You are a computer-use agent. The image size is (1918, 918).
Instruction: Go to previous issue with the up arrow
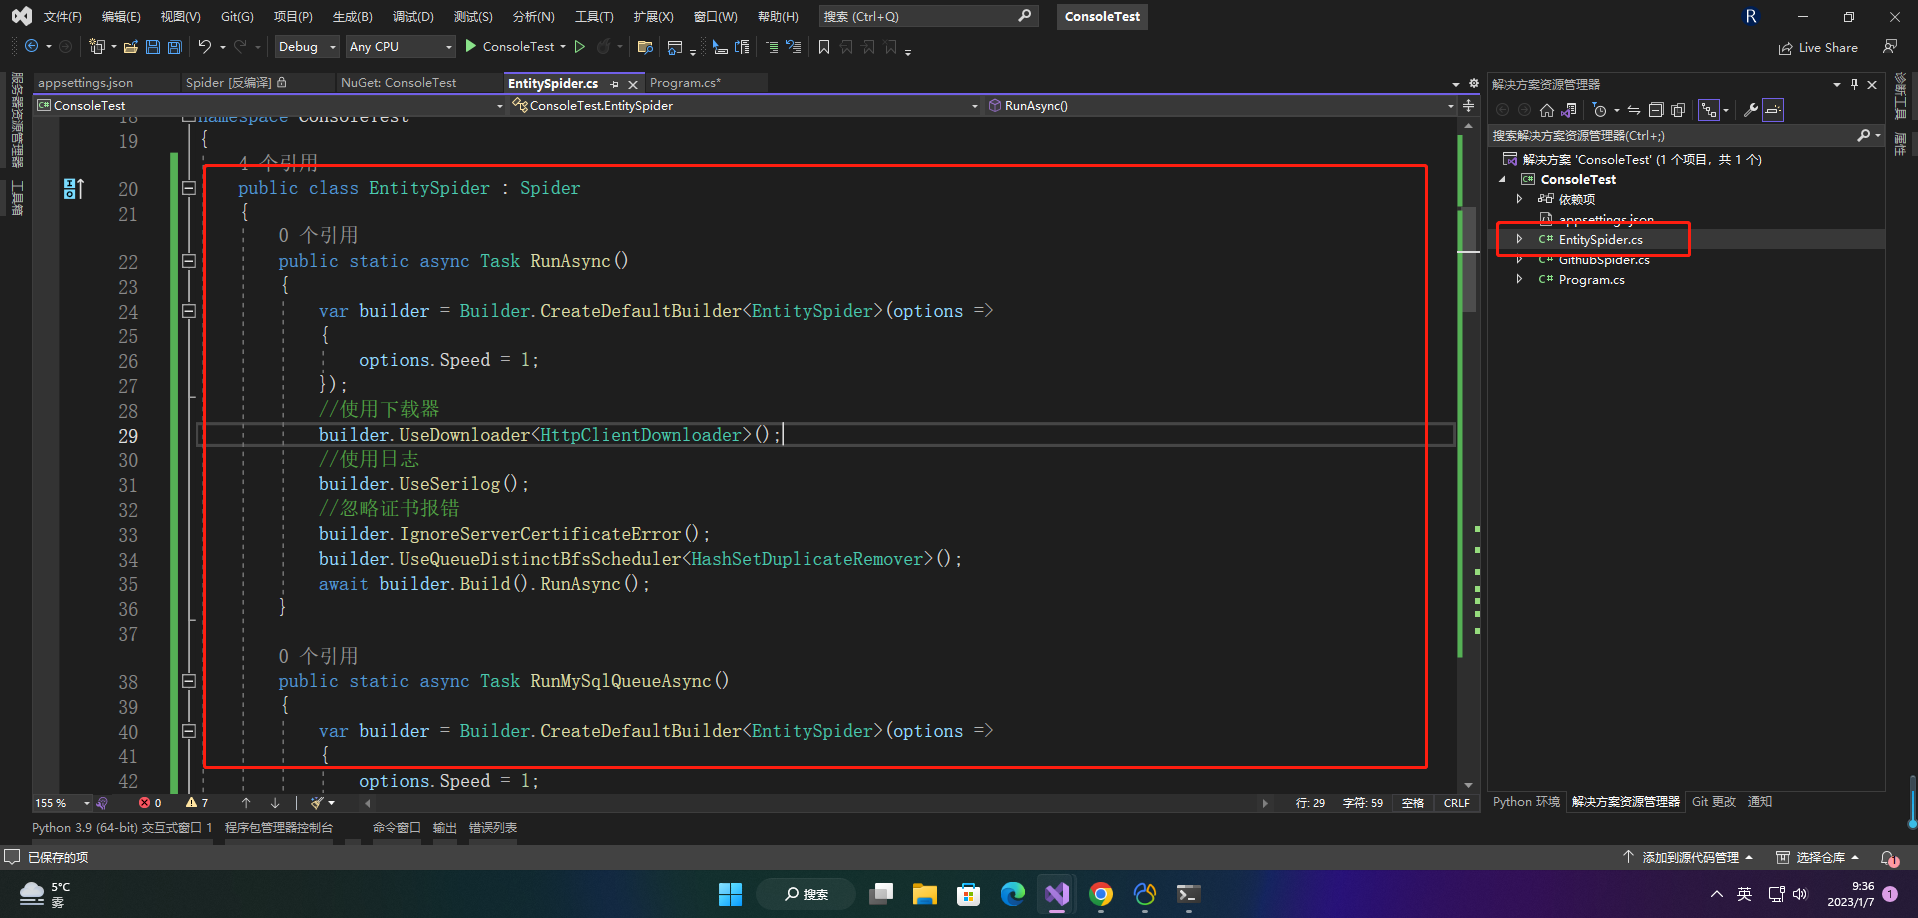tap(246, 803)
